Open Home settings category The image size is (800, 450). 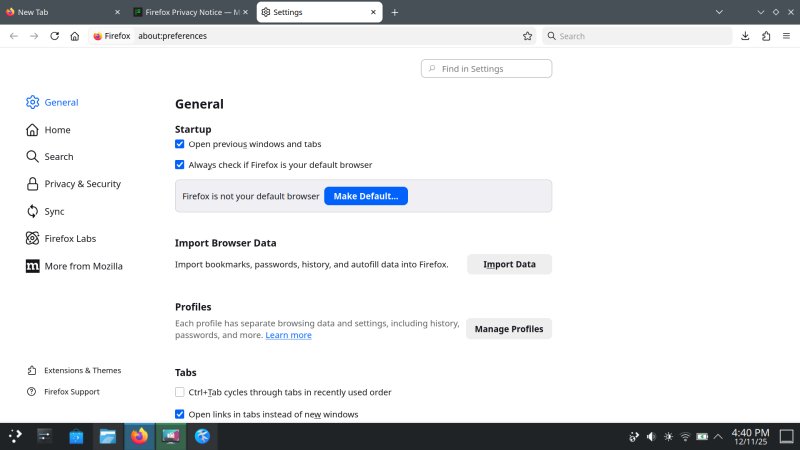click(x=48, y=130)
